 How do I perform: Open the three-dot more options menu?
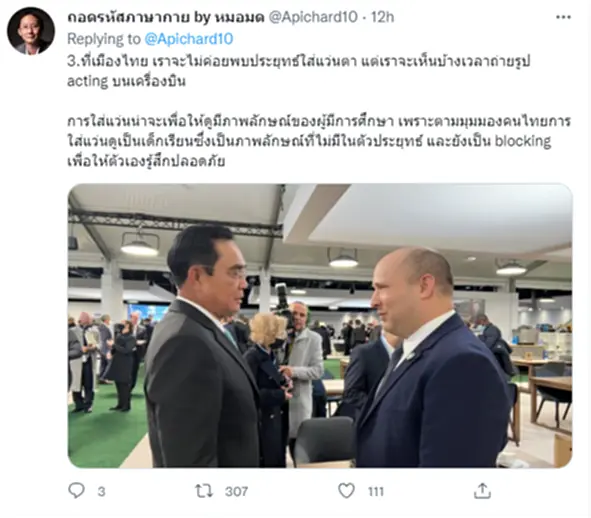point(563,17)
